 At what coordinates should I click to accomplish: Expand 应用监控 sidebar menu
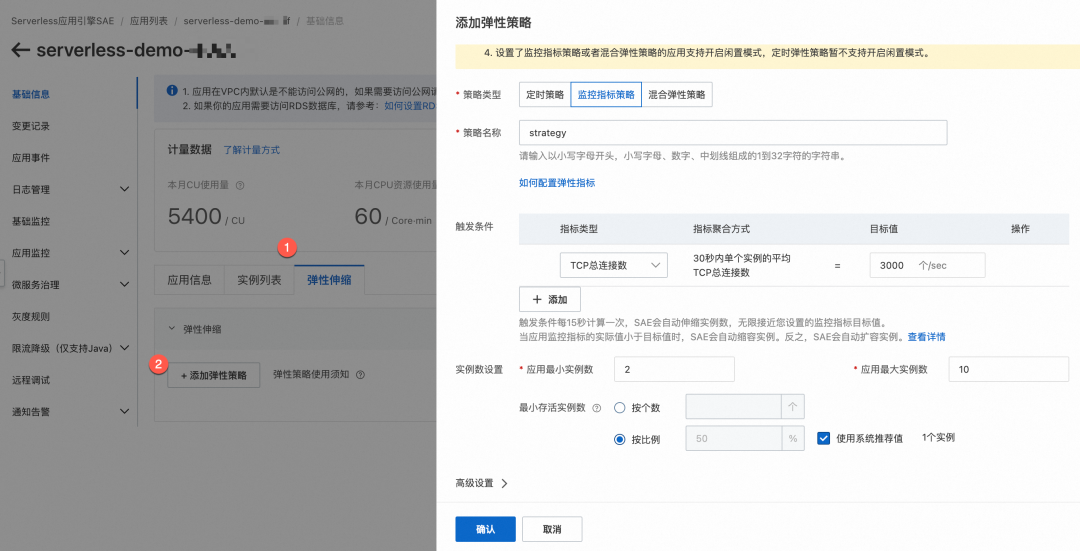click(x=125, y=252)
